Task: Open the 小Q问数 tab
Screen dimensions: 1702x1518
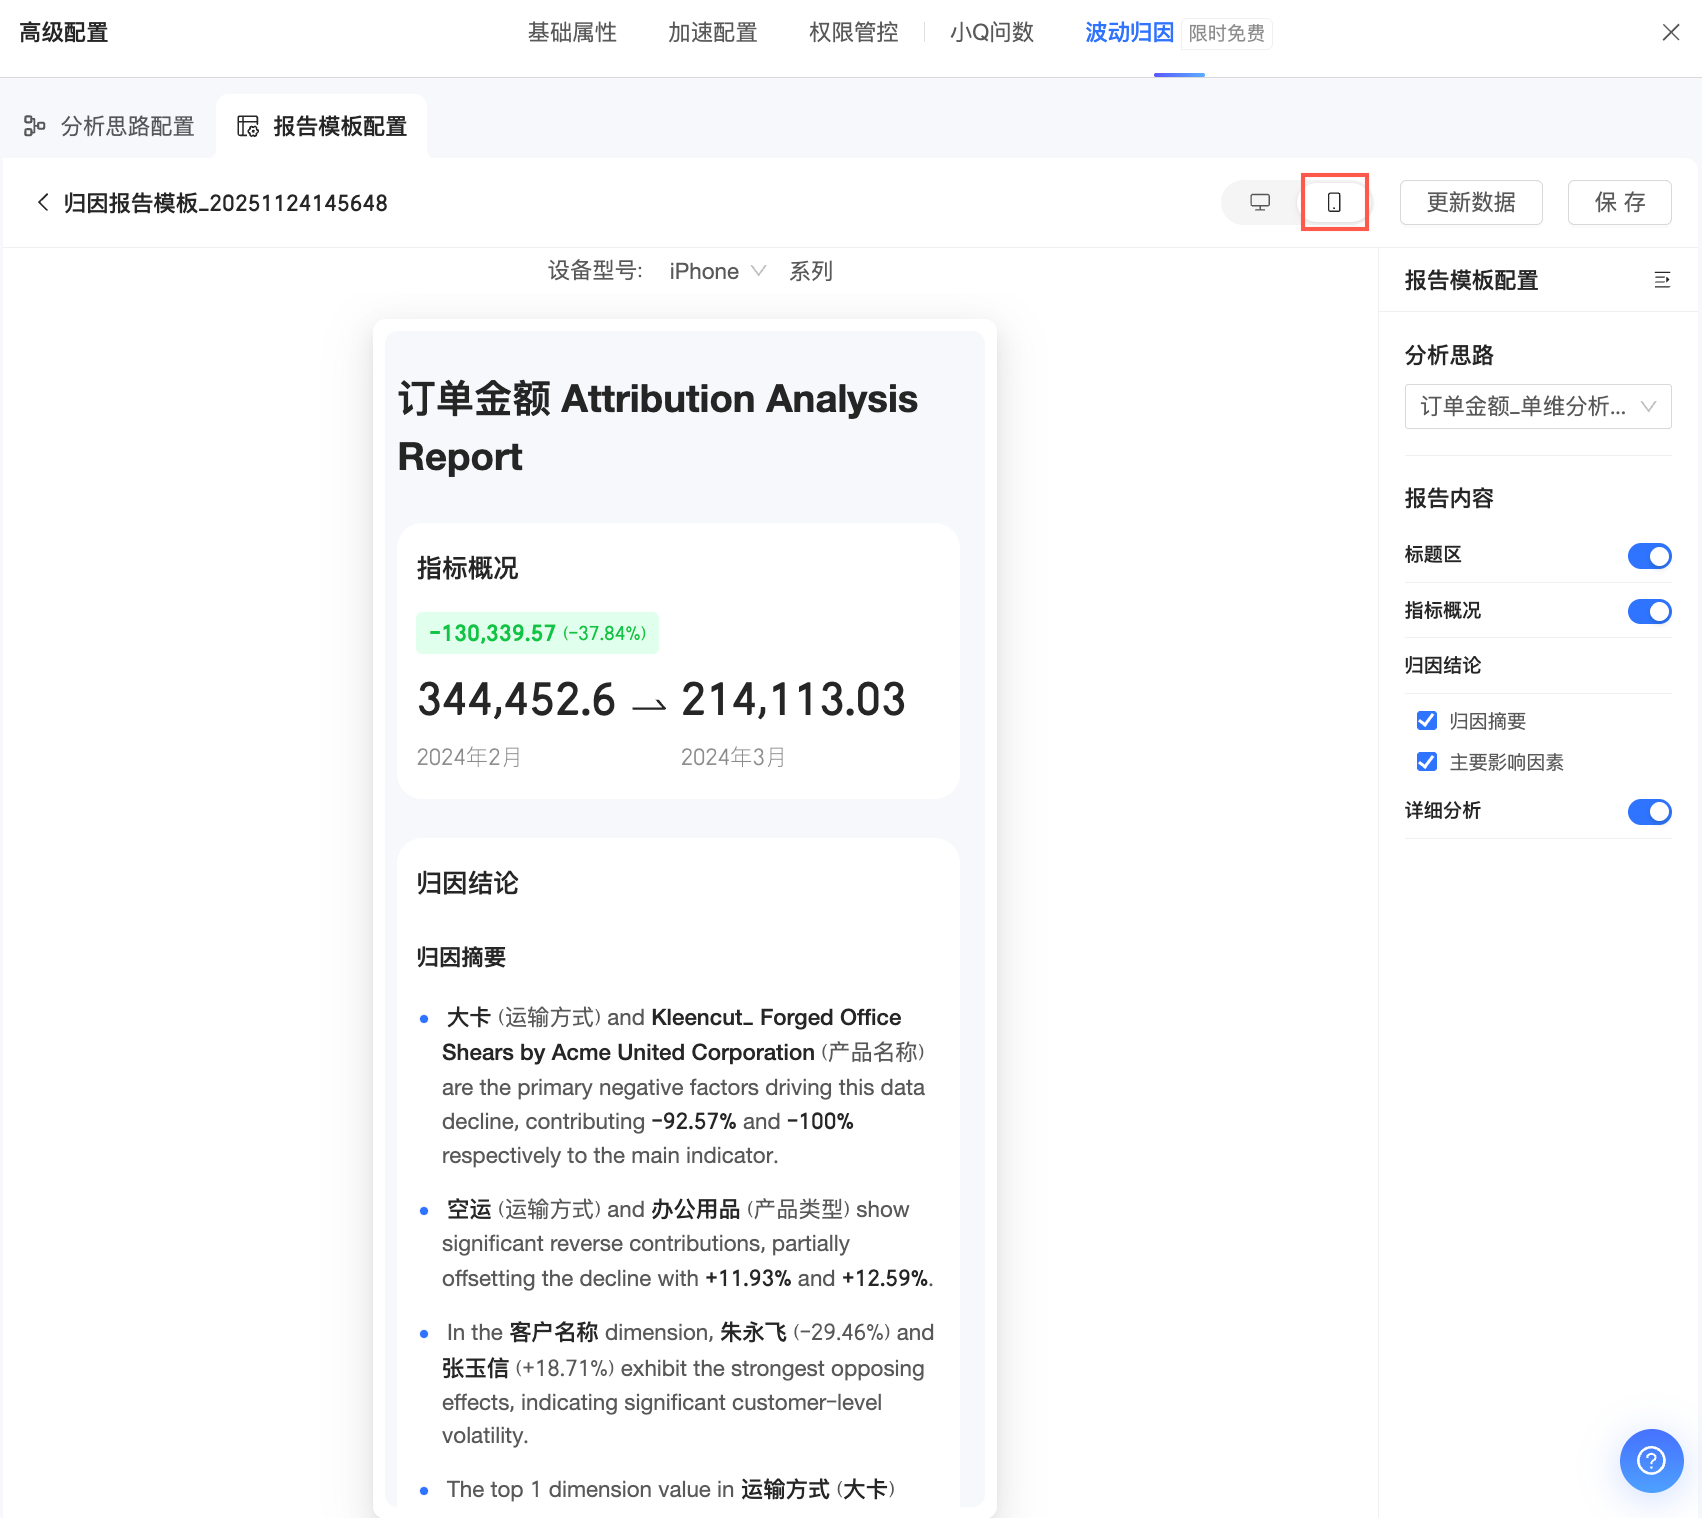Action: (992, 33)
